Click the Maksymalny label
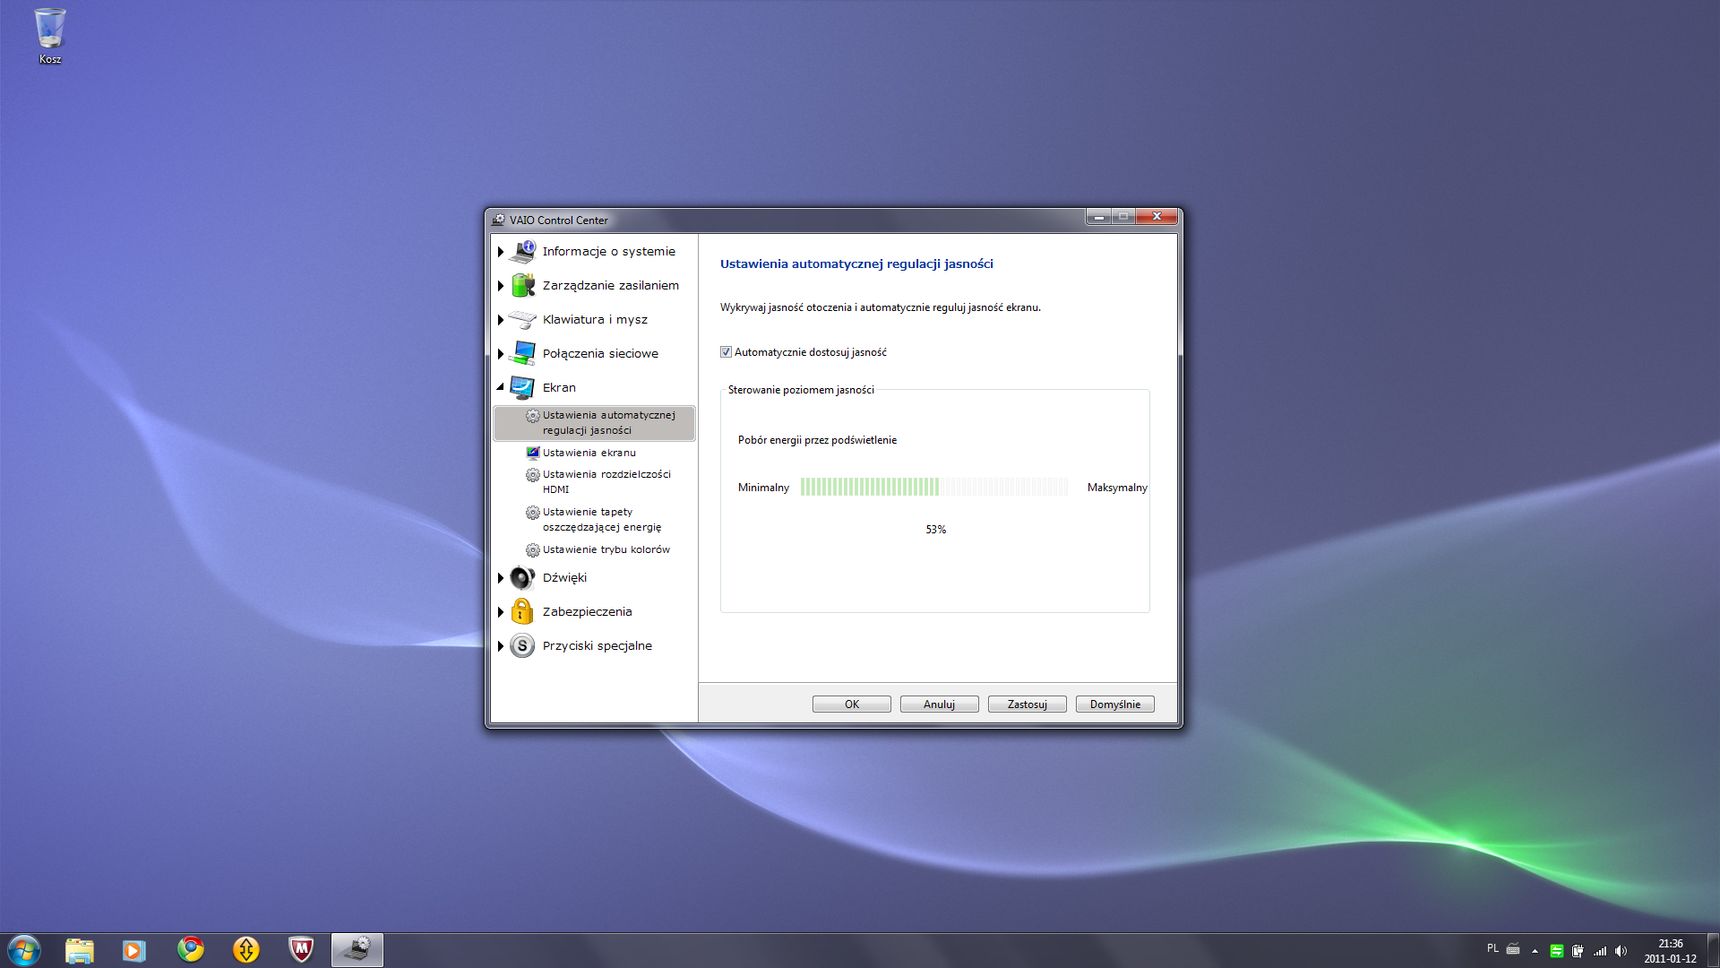 pos(1117,488)
